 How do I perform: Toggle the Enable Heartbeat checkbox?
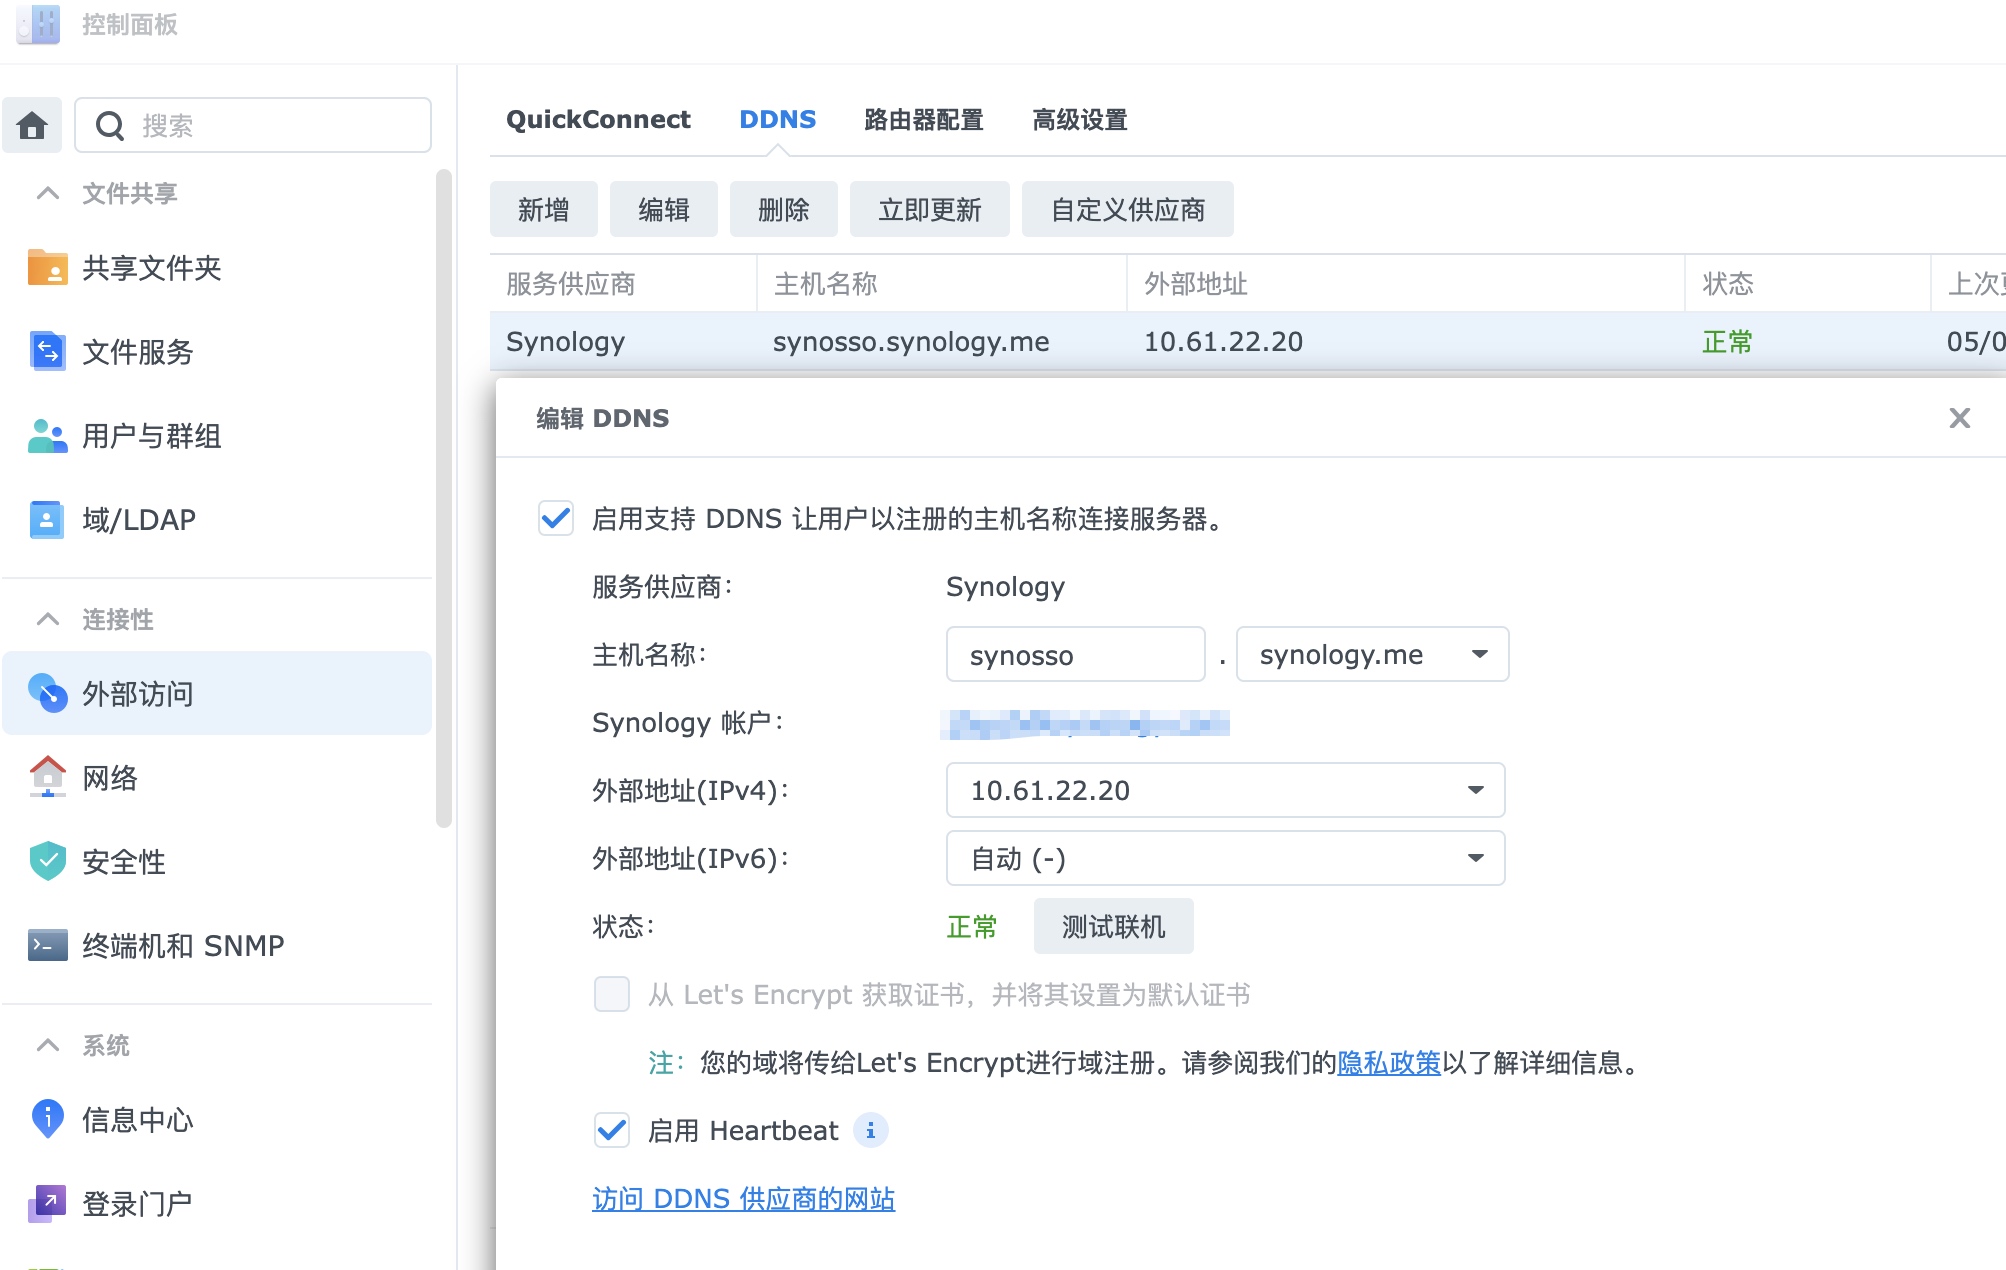(x=611, y=1130)
